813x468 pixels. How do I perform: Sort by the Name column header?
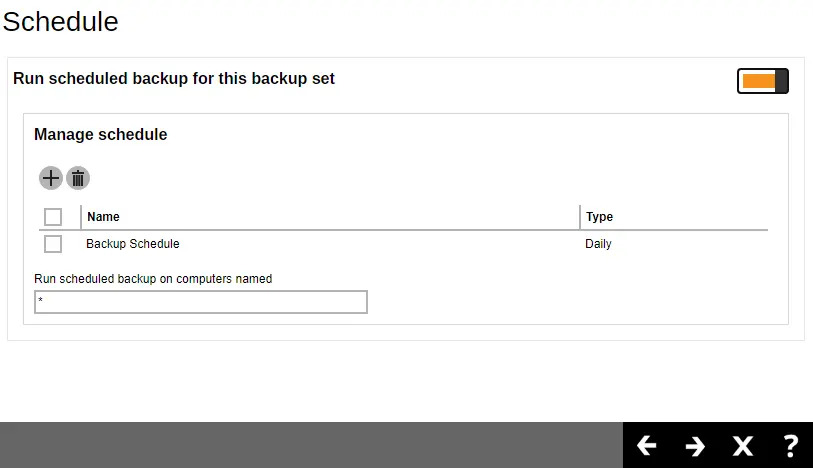point(103,217)
